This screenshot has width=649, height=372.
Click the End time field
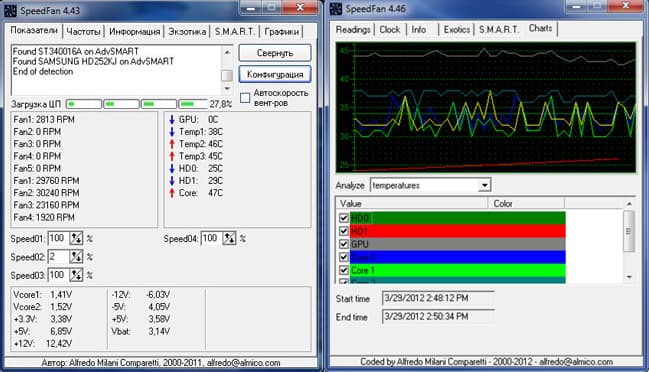coord(438,317)
